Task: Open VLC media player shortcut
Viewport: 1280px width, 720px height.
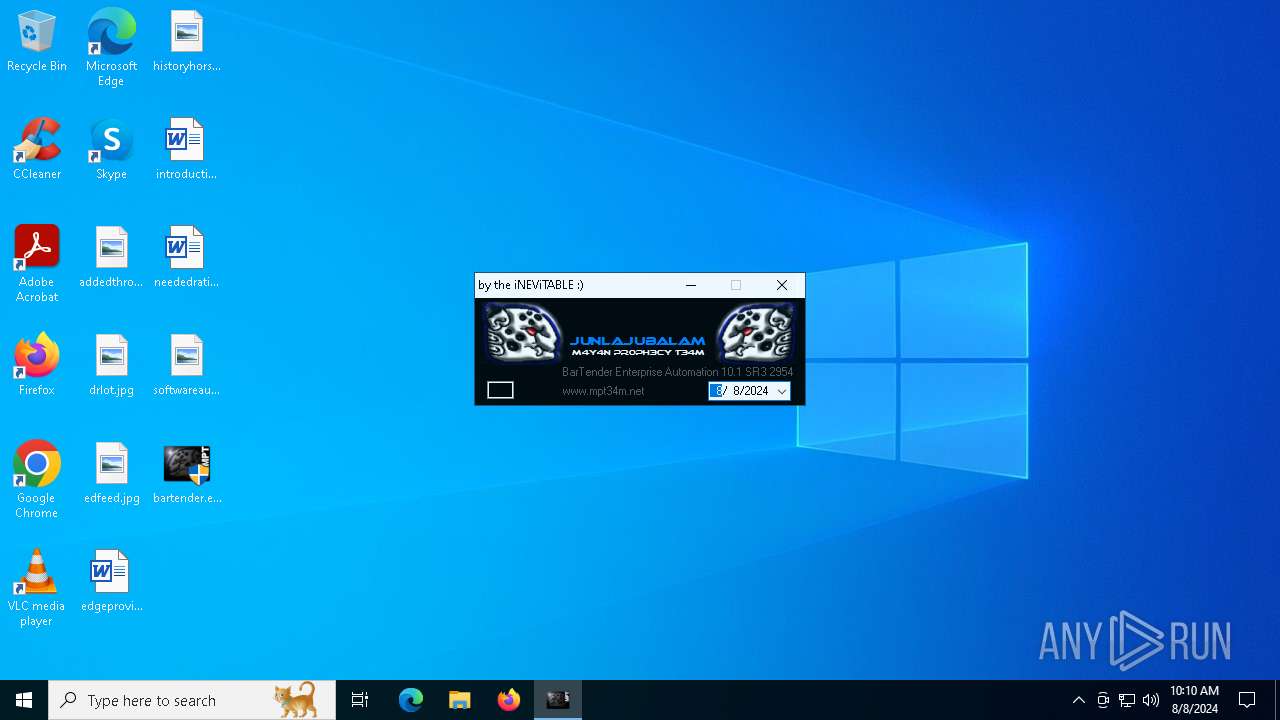Action: click(37, 588)
